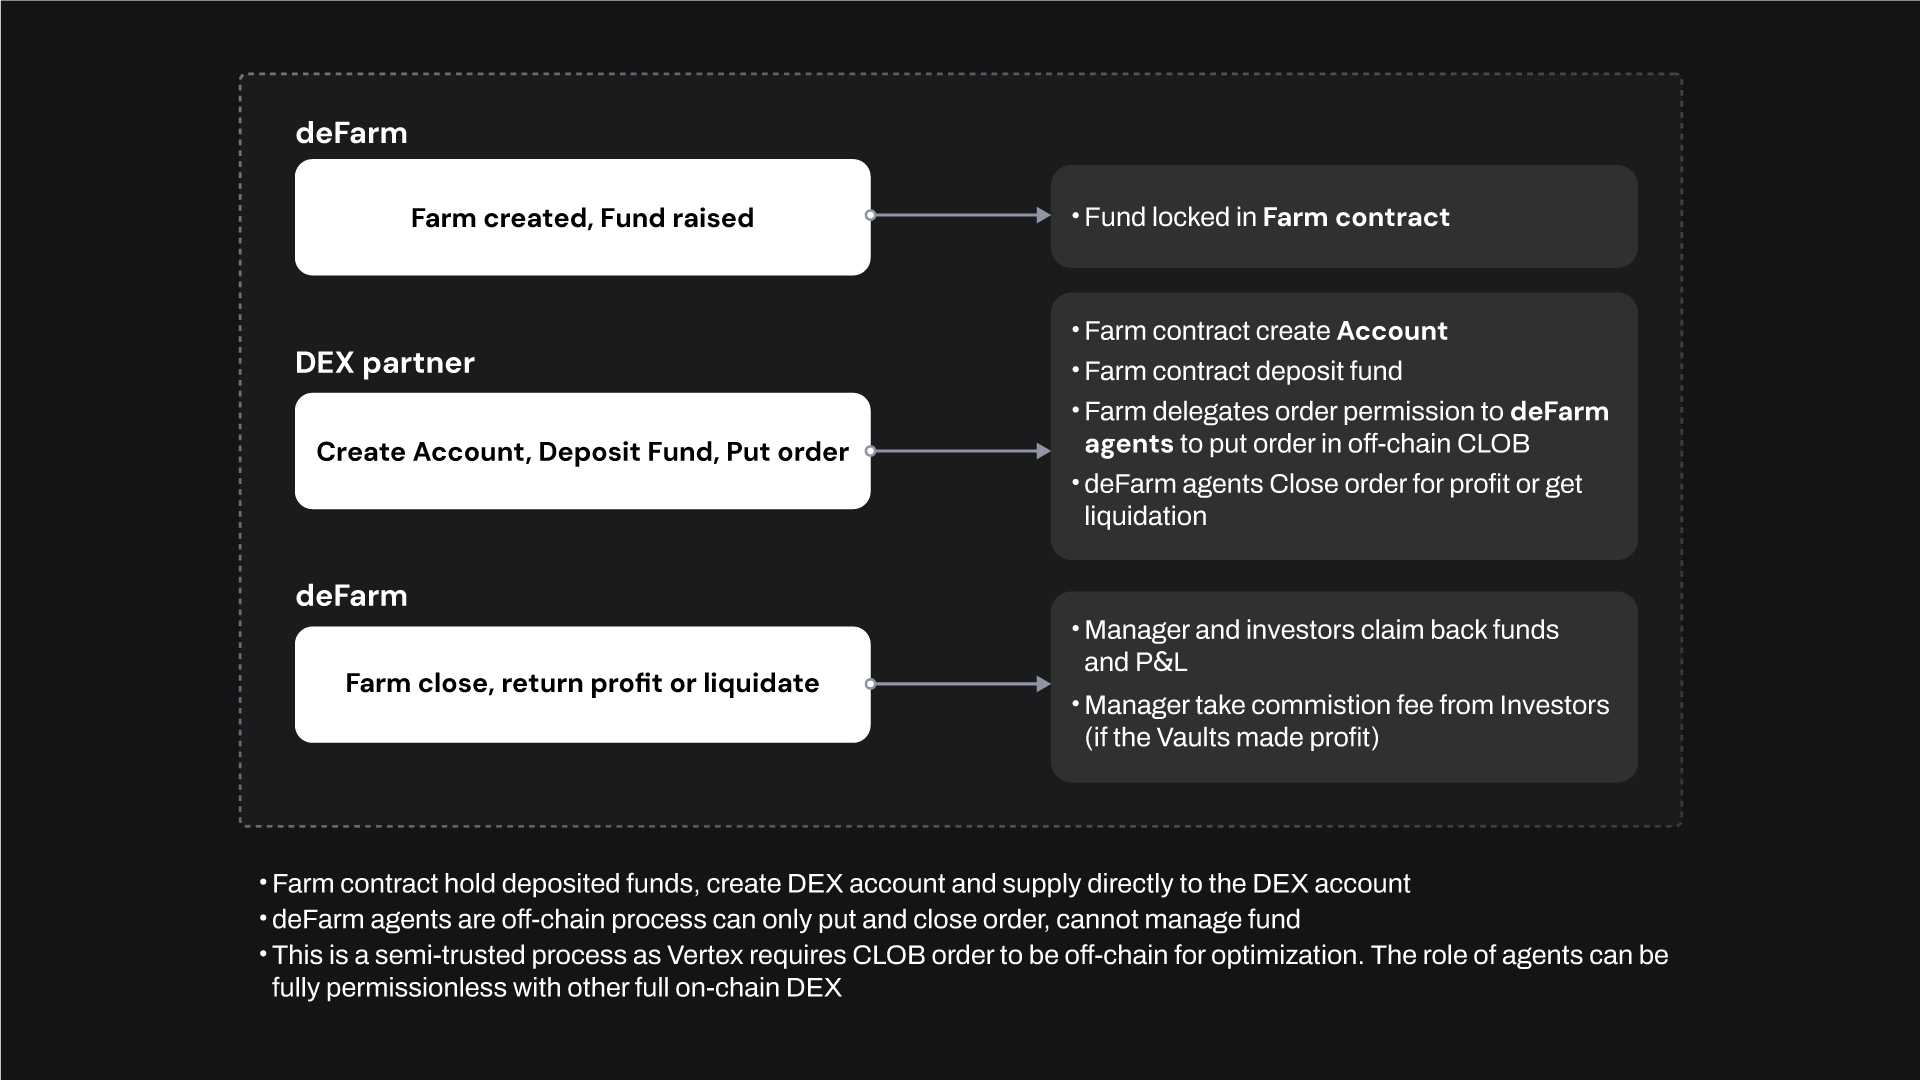The height and width of the screenshot is (1080, 1920).
Task: Click "deFarm agents Close order for profit" bullet
Action: pyautogui.click(x=1332, y=484)
